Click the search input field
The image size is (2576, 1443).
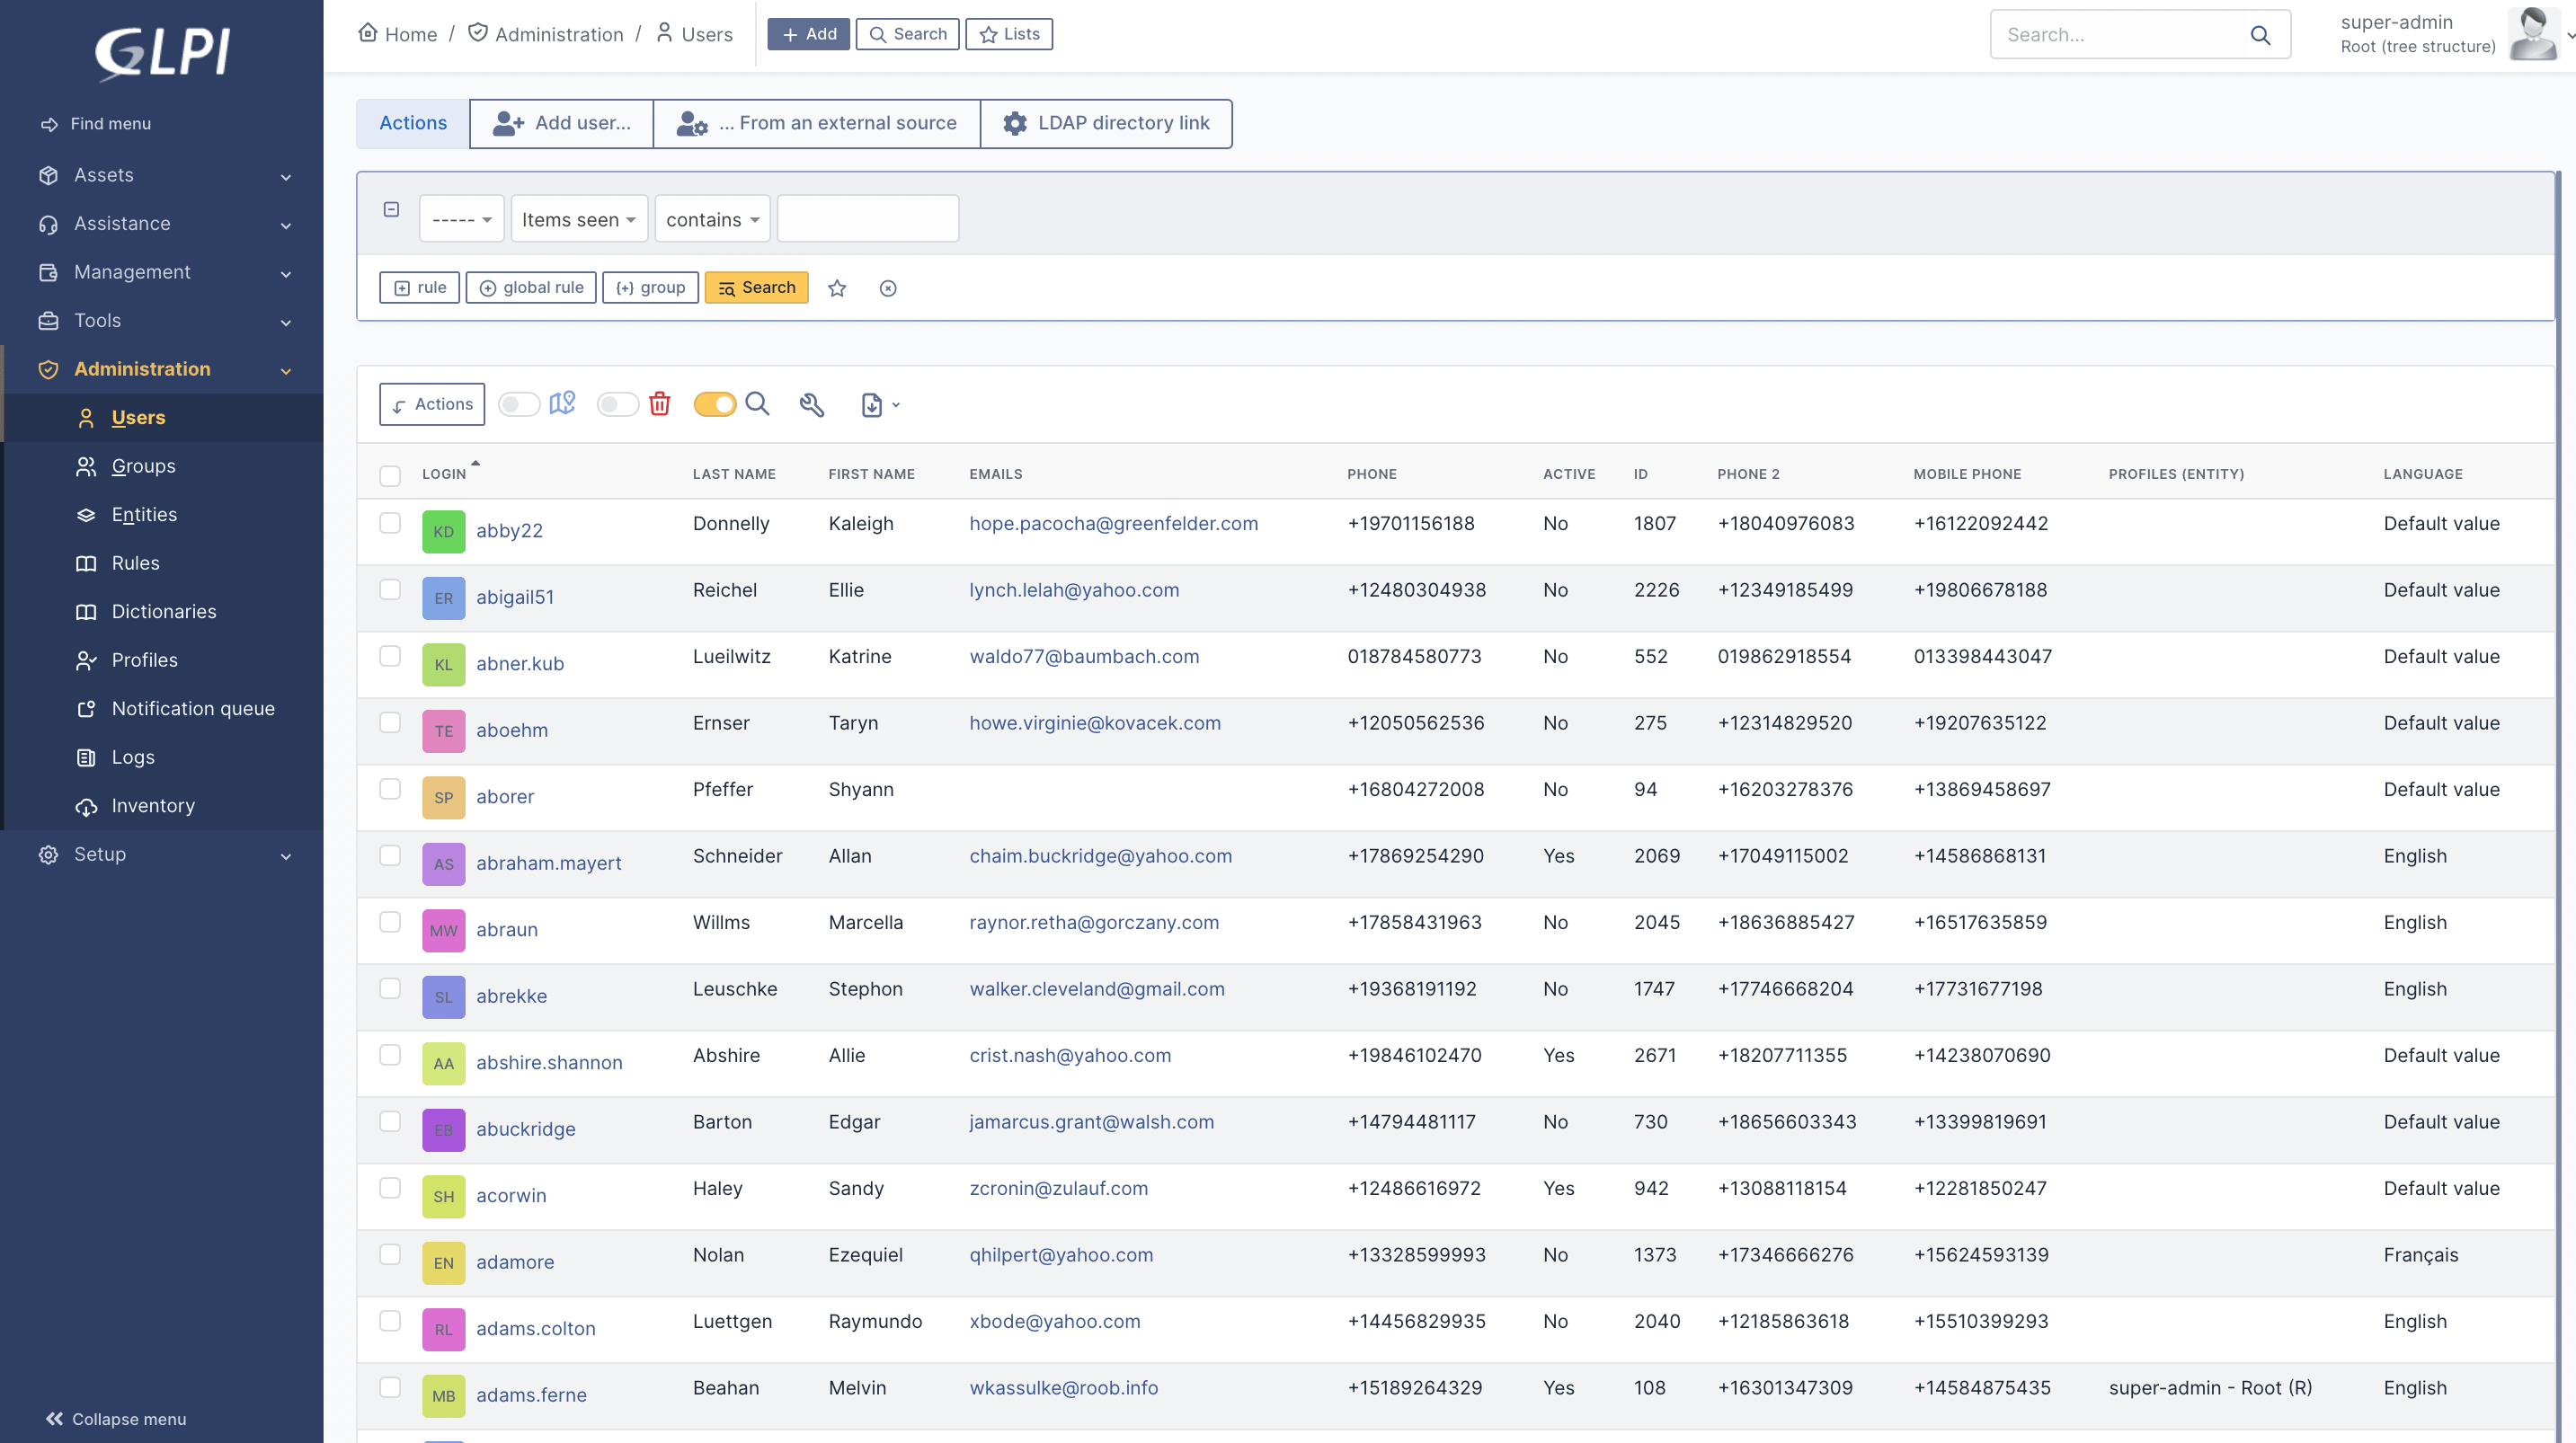[2118, 31]
